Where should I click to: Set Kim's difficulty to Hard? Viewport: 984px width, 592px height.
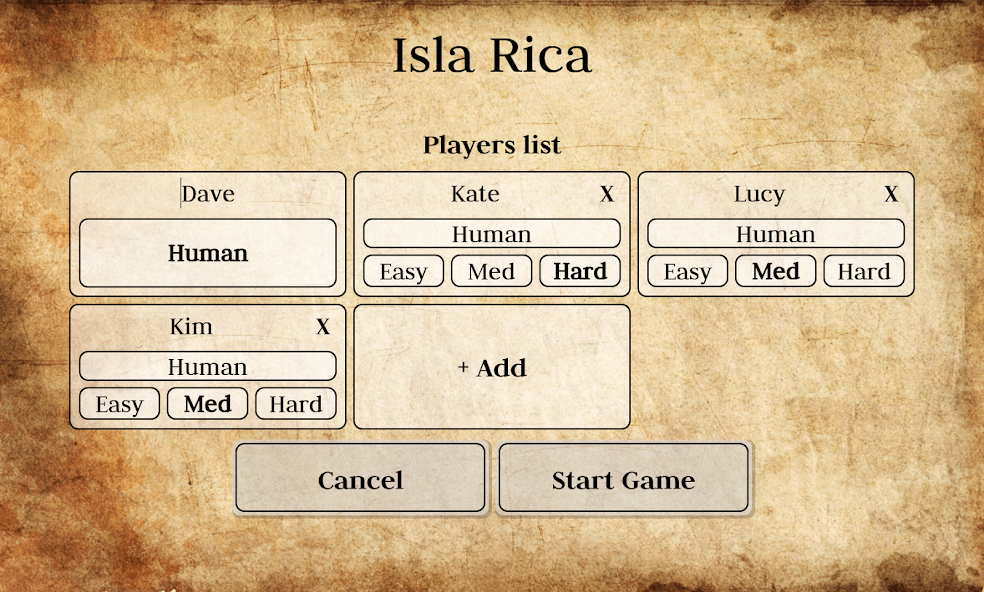point(295,403)
